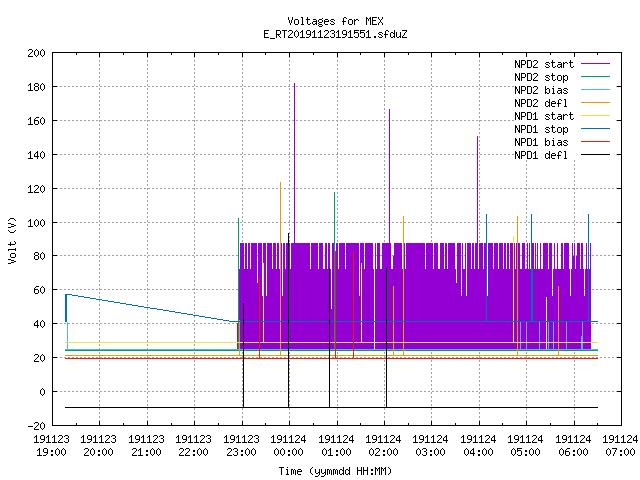The height and width of the screenshot is (480, 640).
Task: Click the y-axis value 200
Action: [36, 53]
